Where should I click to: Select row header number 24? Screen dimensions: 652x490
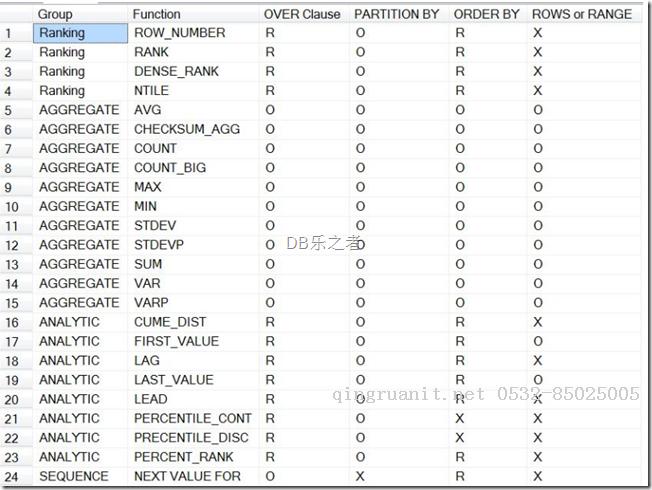pyautogui.click(x=10, y=476)
